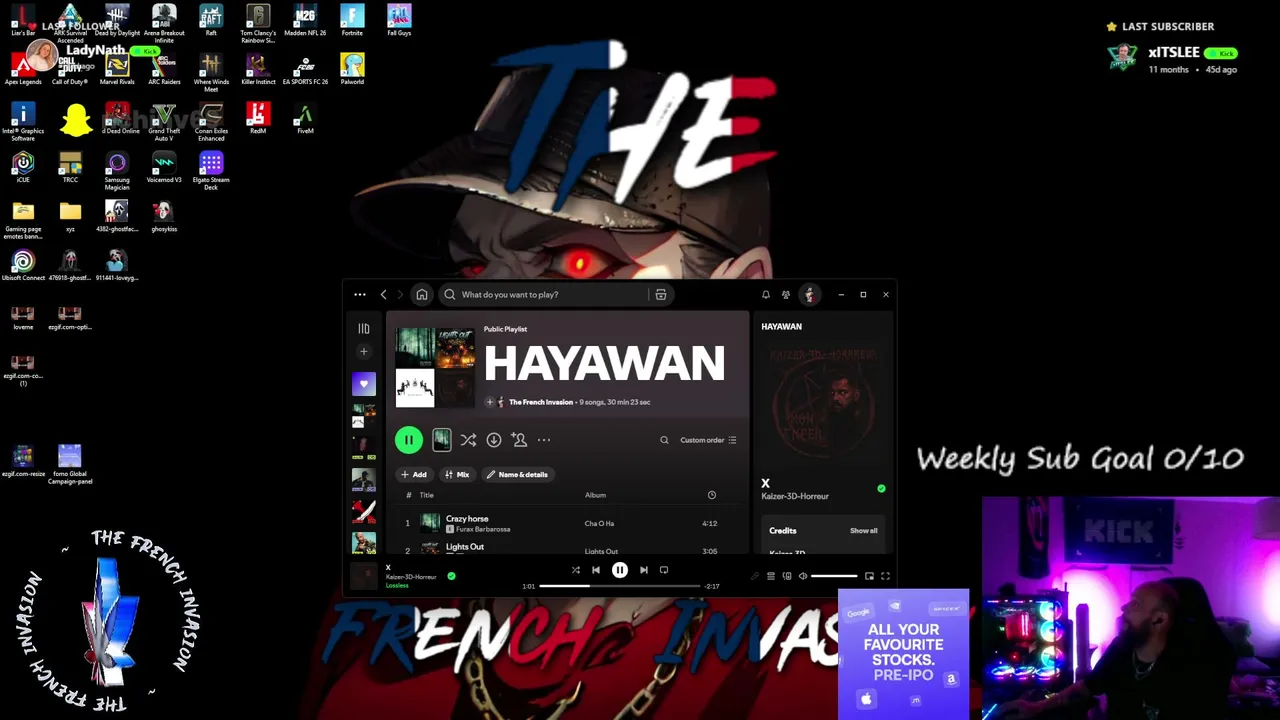This screenshot has width=1280, height=720.
Task: Select the xyz folder on the desktop
Action: (70, 216)
